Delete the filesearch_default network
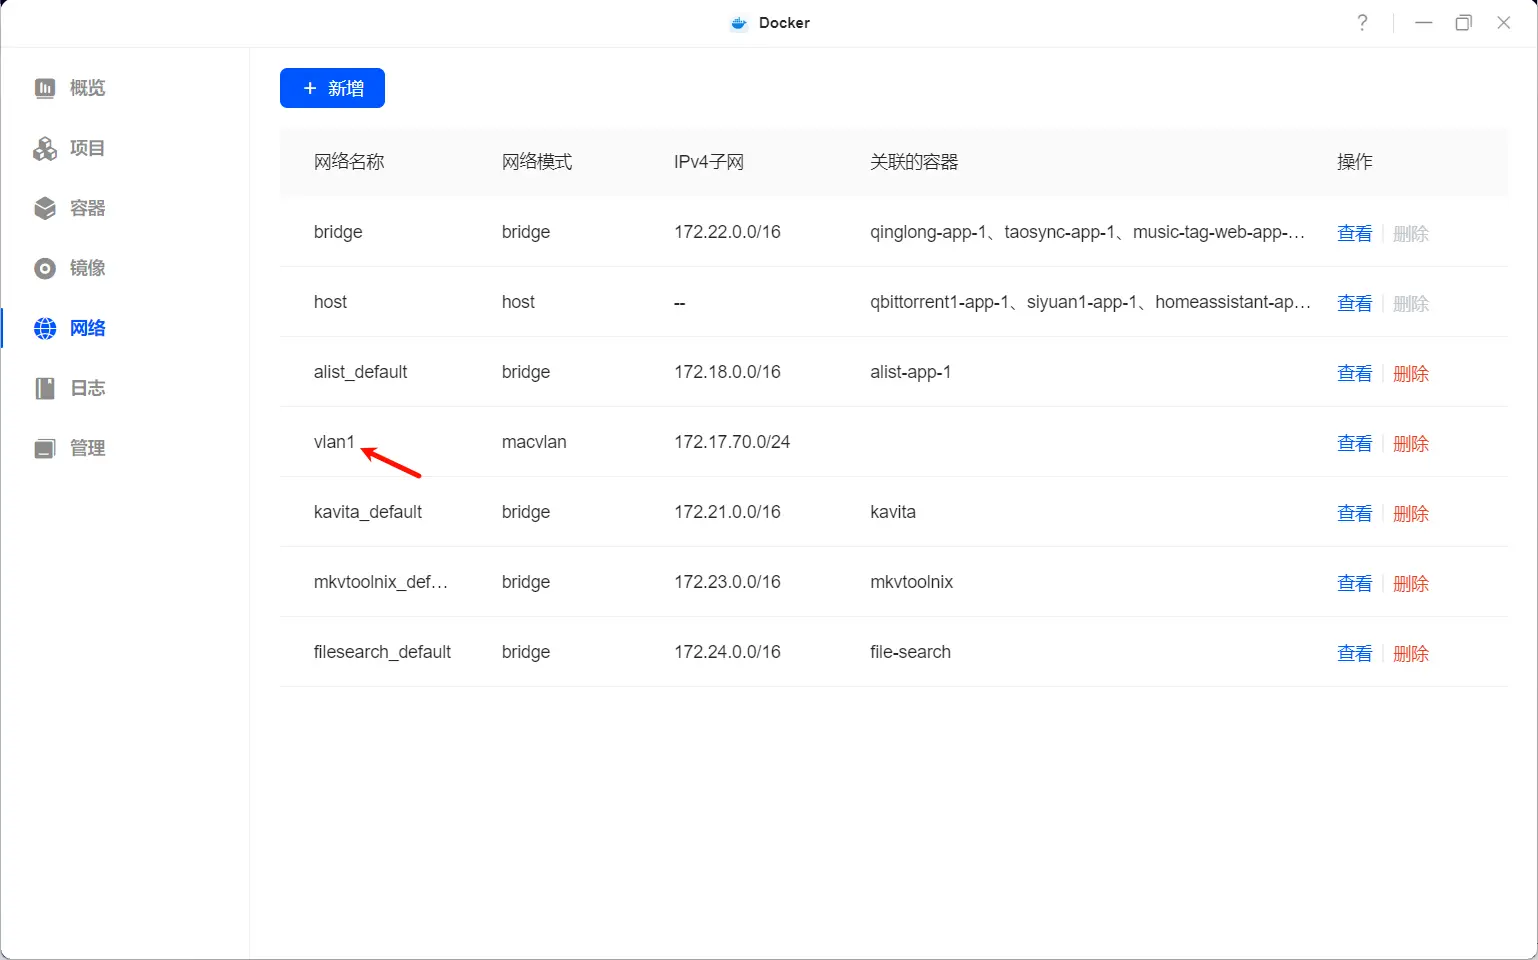This screenshot has height=960, width=1538. (1410, 653)
